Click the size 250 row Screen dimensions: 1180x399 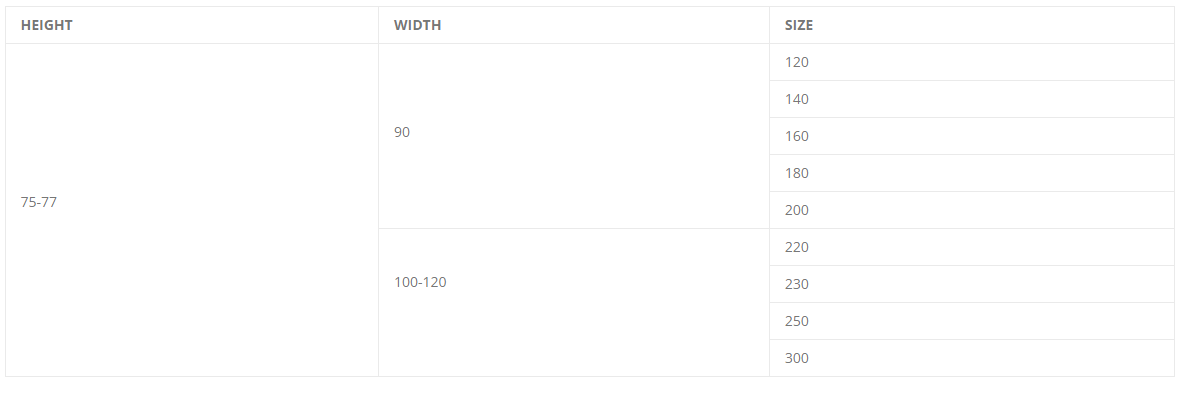coord(972,321)
